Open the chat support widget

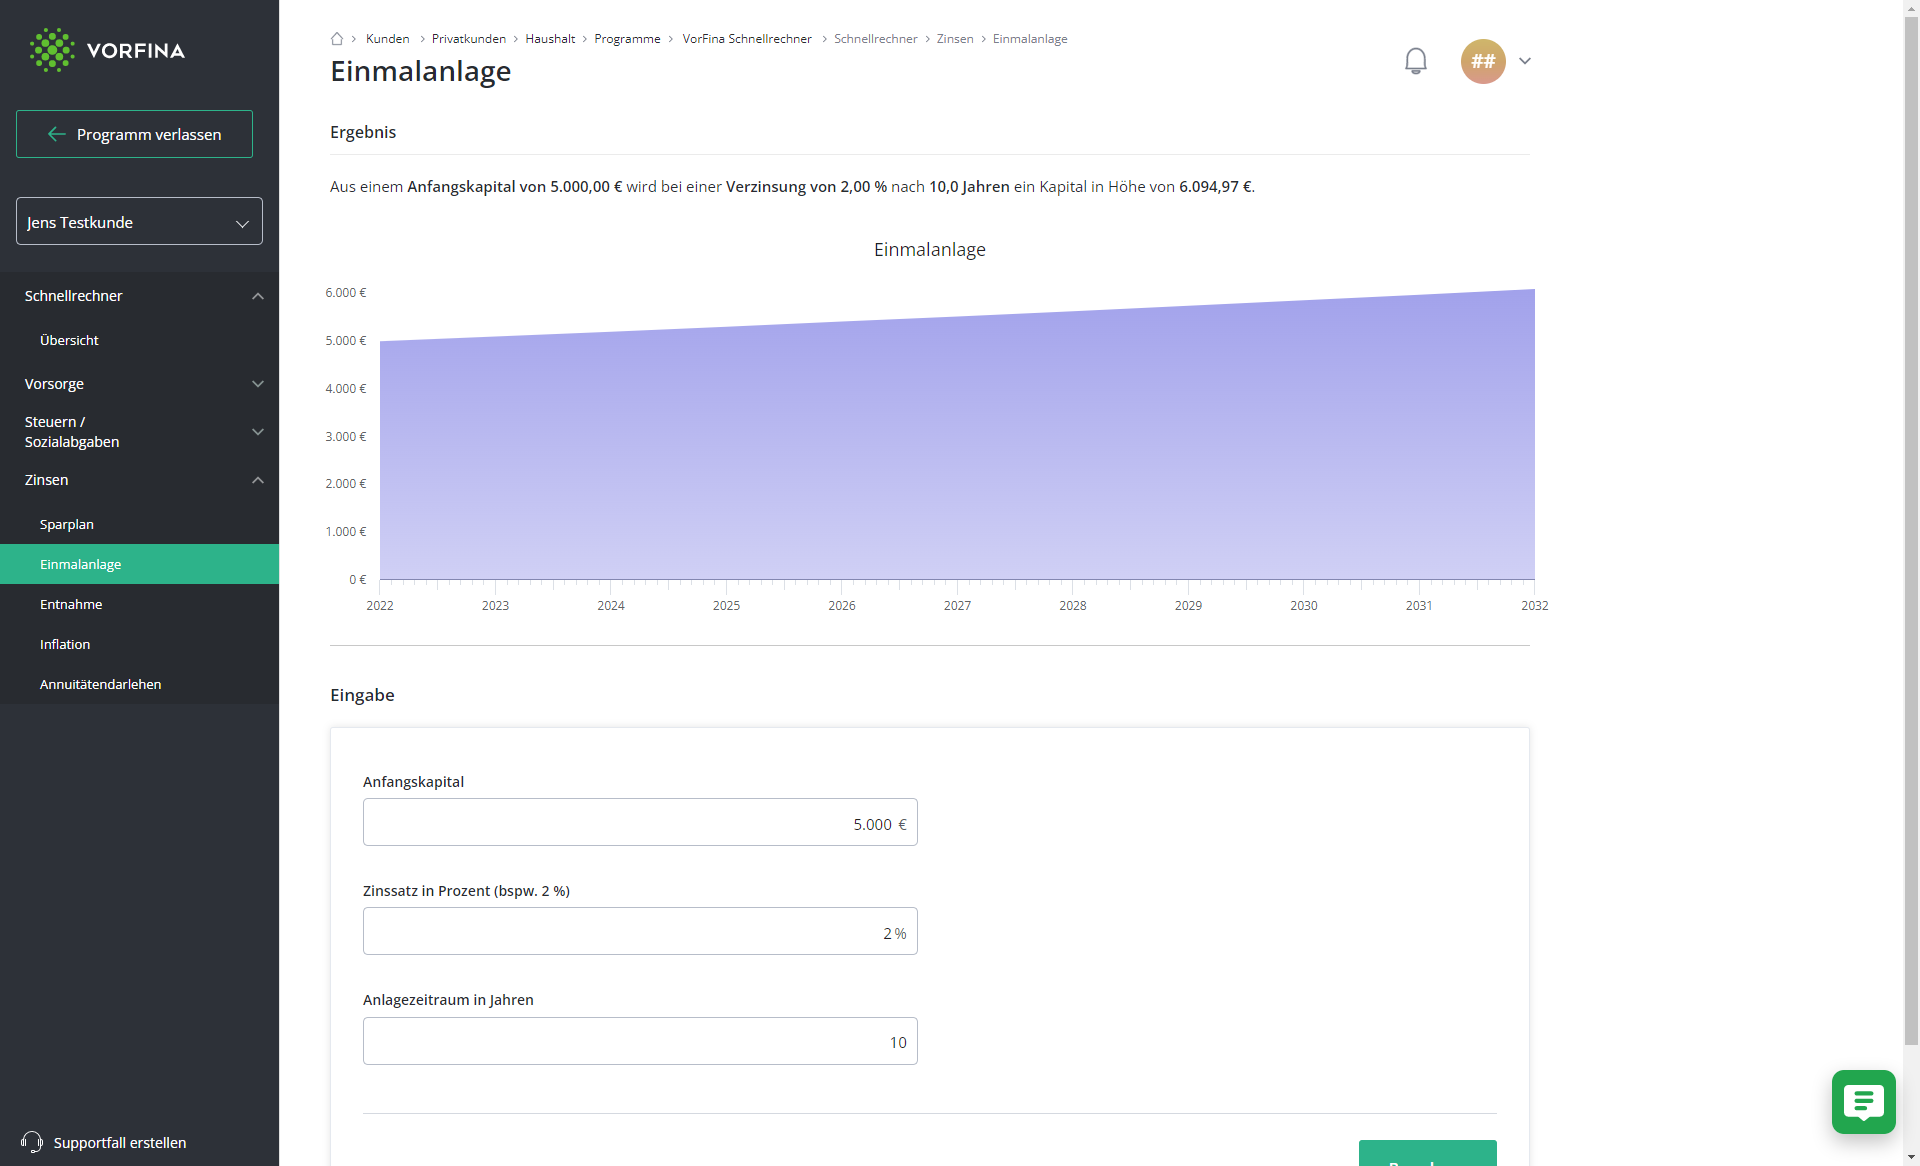click(x=1863, y=1101)
